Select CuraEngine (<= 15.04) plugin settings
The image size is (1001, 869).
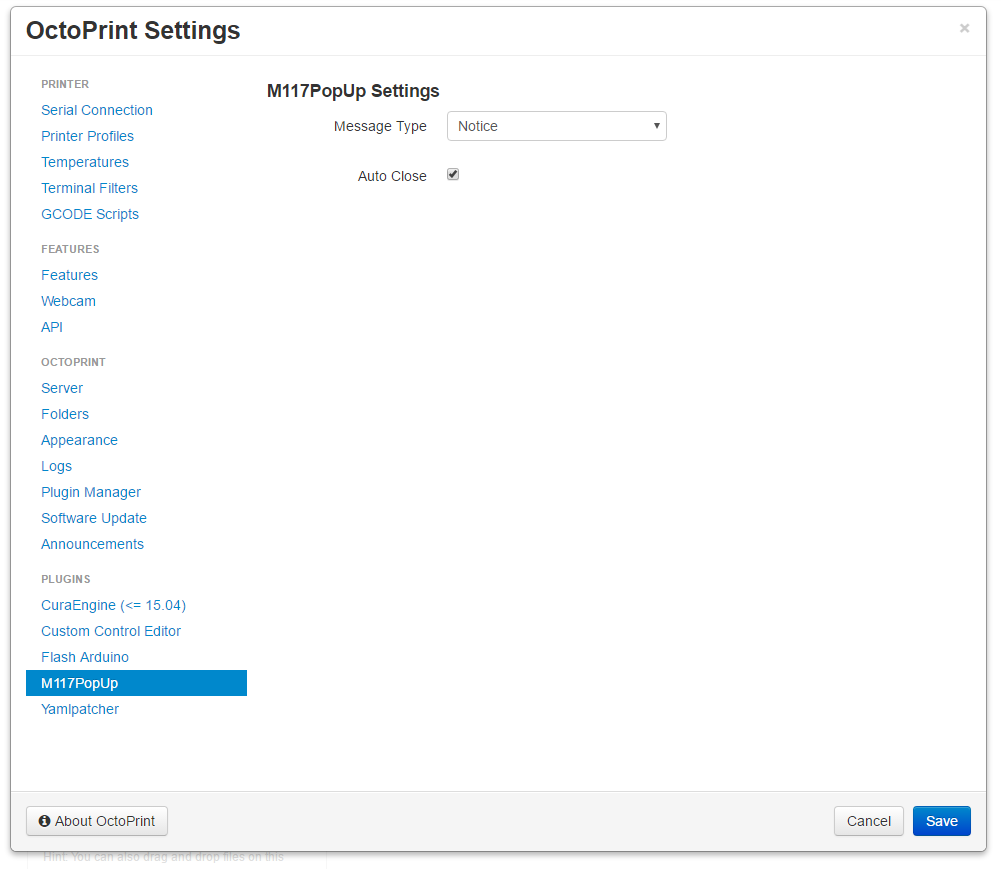coord(114,605)
